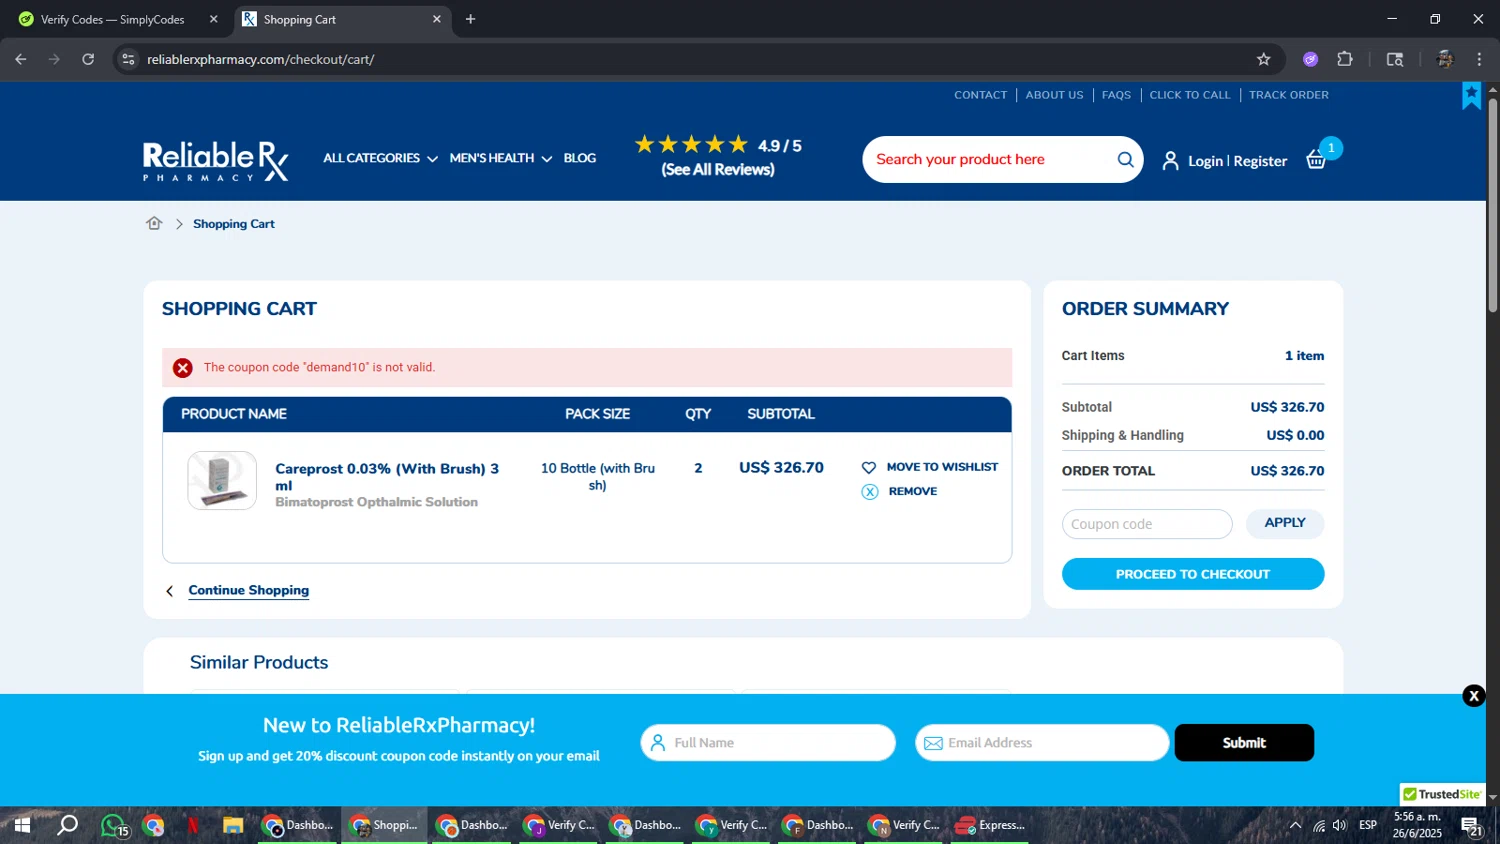This screenshot has width=1500, height=844.
Task: Expand All Categories dropdown
Action: point(380,158)
